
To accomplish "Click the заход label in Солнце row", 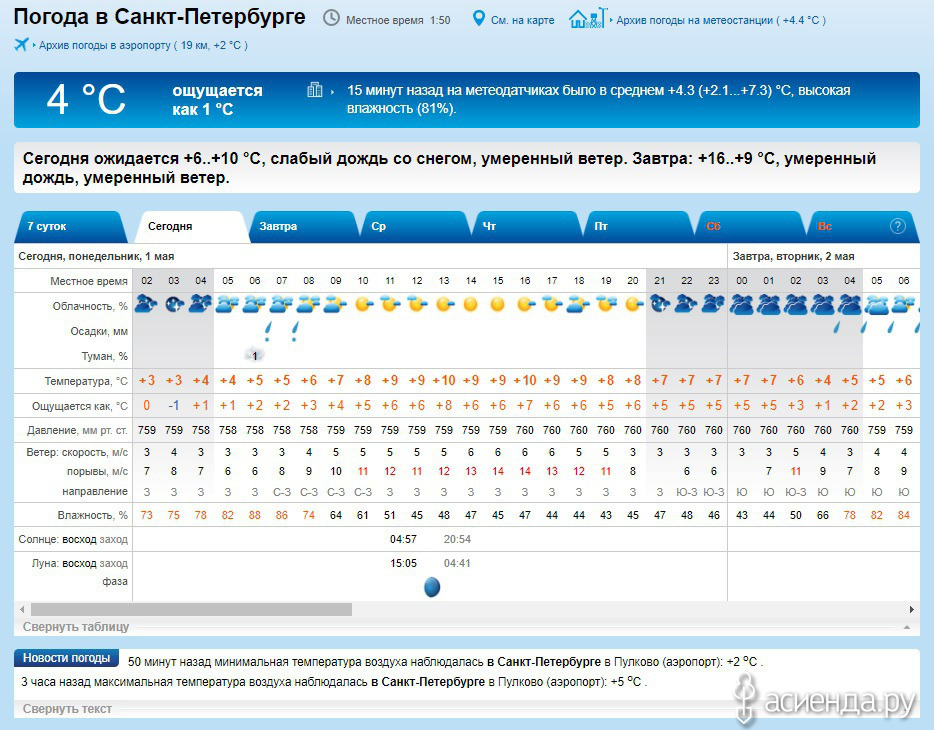I will 113,539.
